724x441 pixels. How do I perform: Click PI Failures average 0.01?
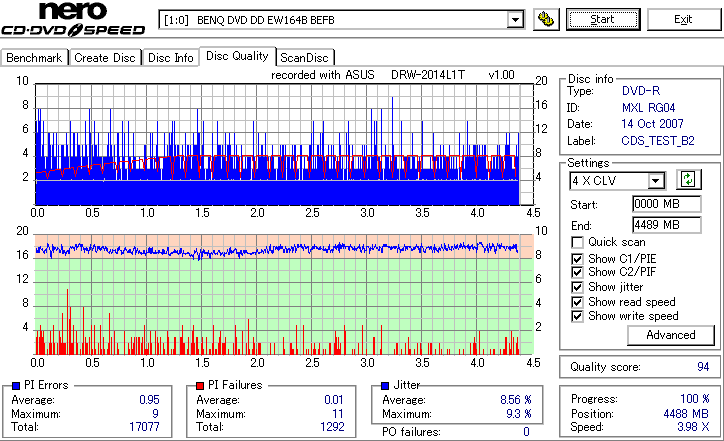tap(334, 399)
